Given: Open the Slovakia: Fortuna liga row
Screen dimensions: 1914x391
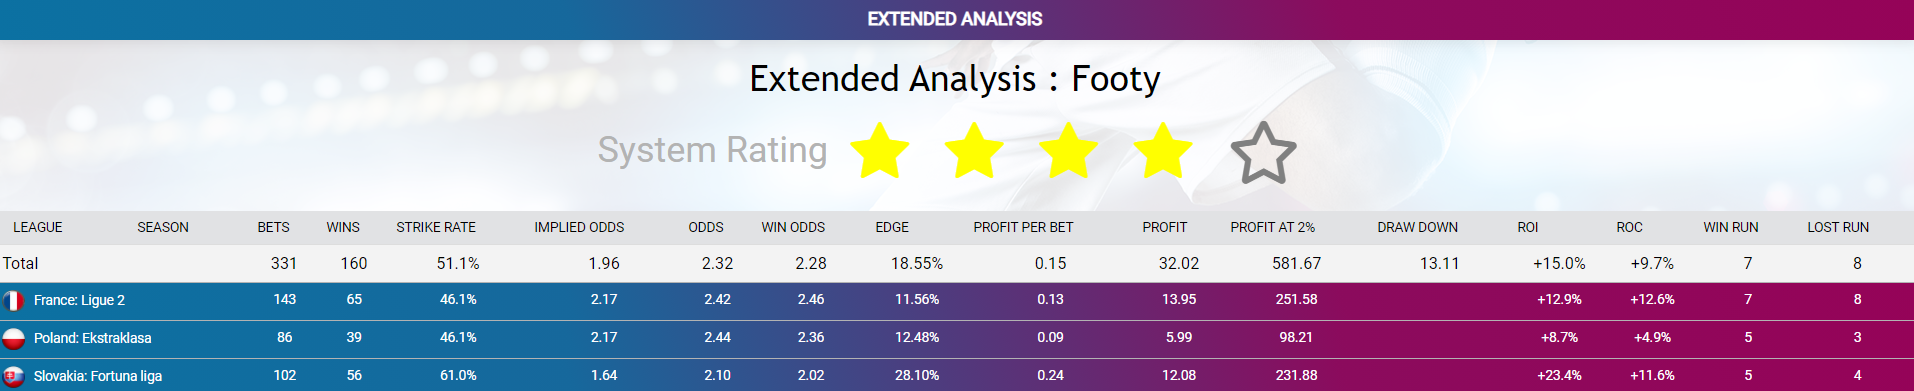Looking at the screenshot, I should tap(957, 375).
